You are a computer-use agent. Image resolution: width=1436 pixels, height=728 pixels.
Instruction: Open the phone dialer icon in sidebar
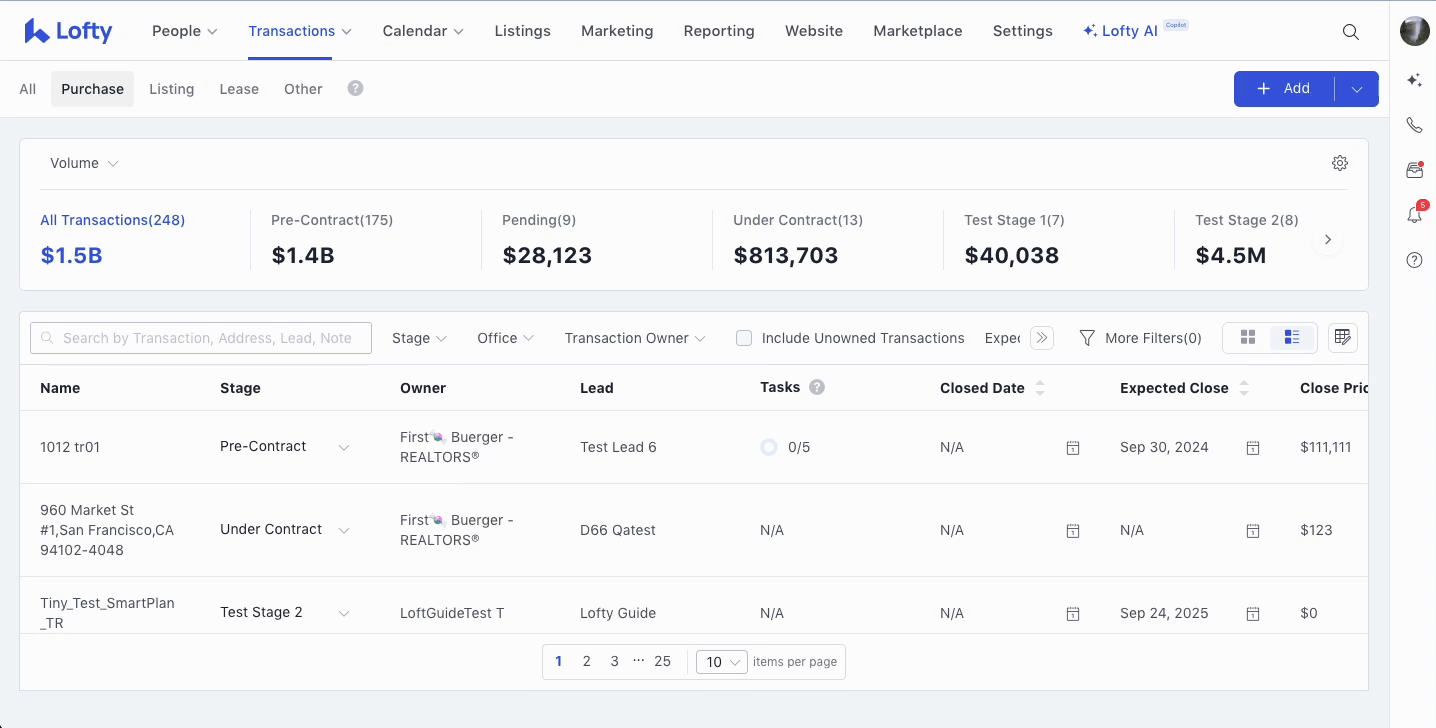1414,125
